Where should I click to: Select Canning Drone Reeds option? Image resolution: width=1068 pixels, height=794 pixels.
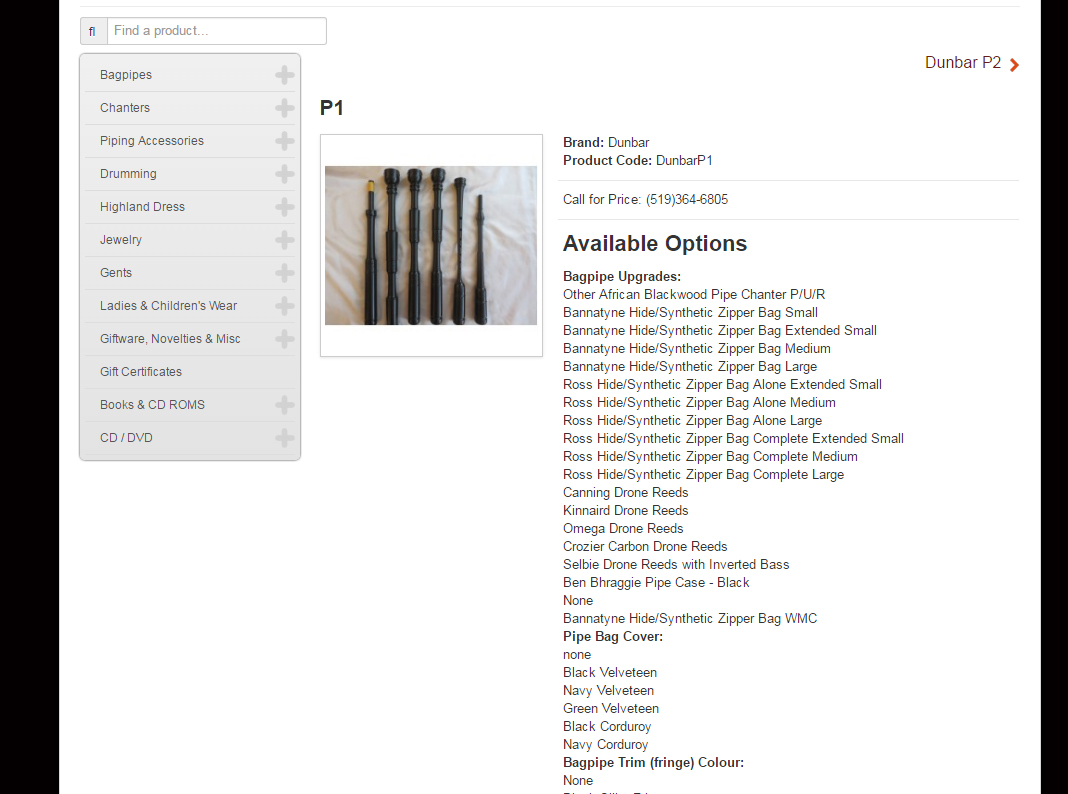pos(626,493)
